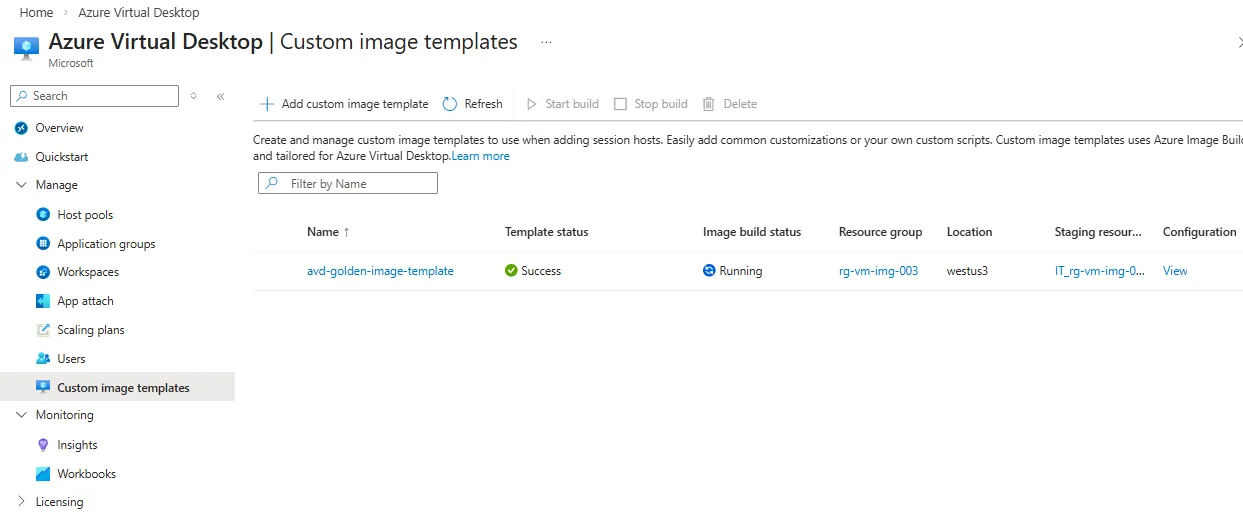Click the Success status text

coord(541,271)
